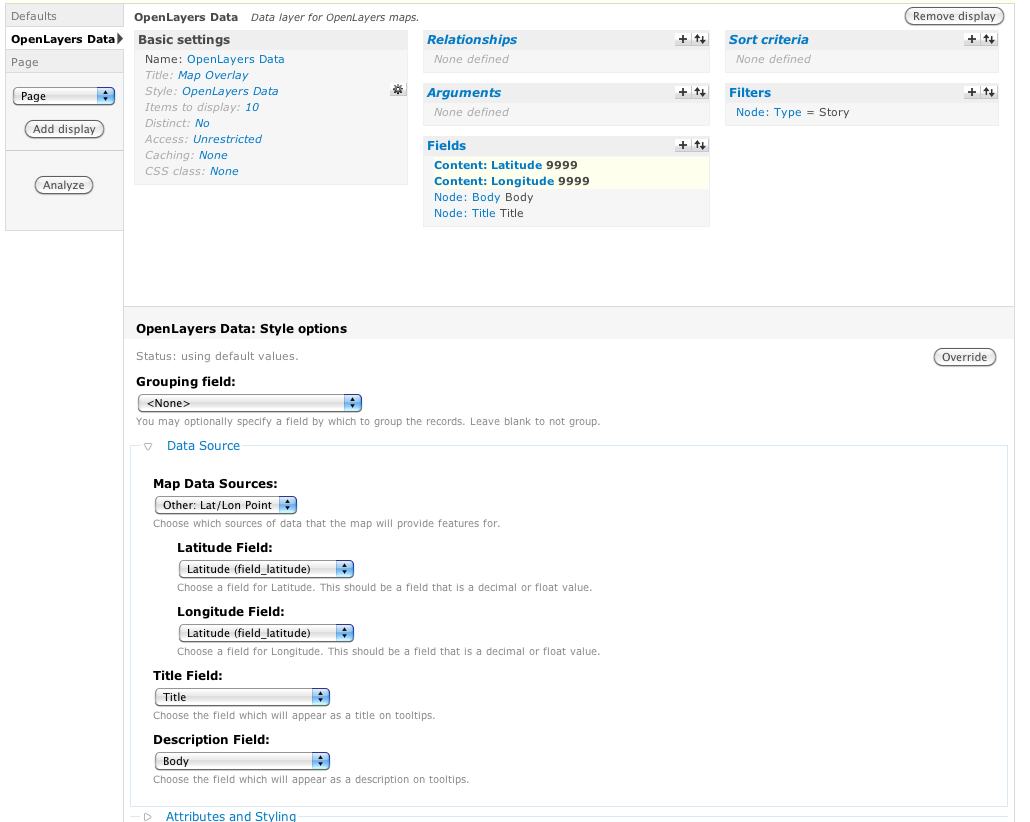The width and height of the screenshot is (1030, 822).
Task: Edit Items to display value 10
Action: pos(252,107)
